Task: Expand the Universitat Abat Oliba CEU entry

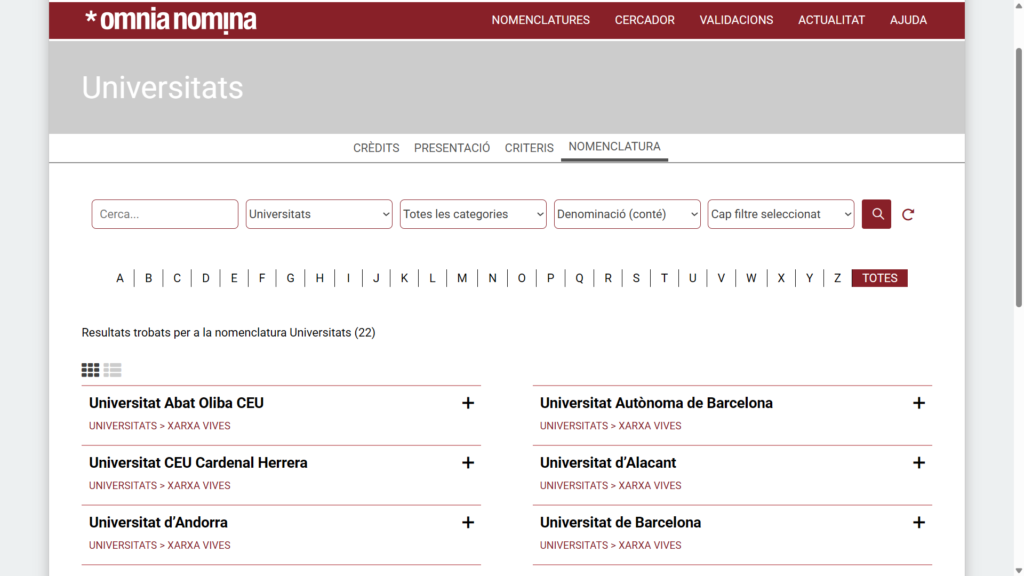Action: 468,403
